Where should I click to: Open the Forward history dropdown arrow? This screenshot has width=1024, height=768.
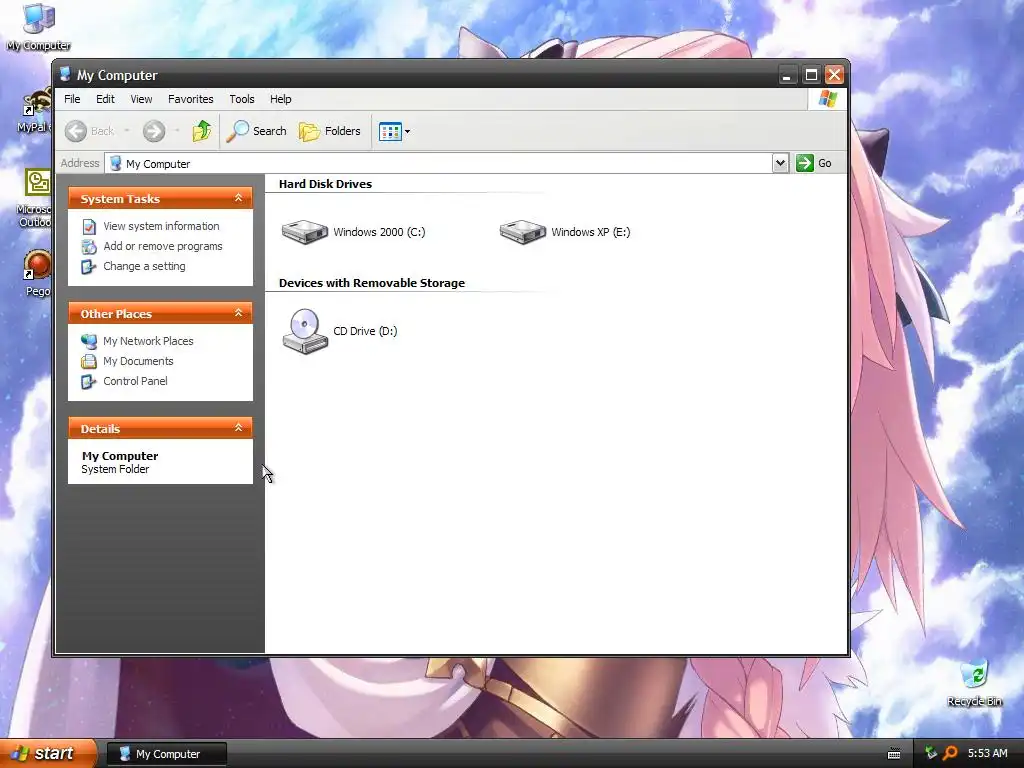[177, 131]
